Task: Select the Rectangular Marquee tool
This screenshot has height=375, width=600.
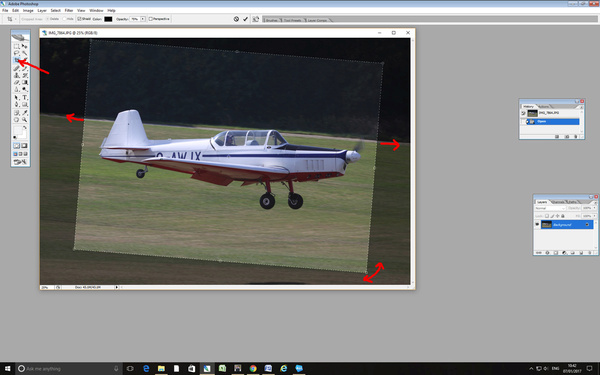Action: (16, 46)
